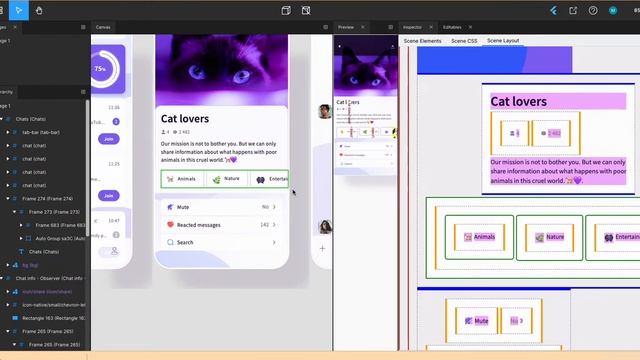
Task: Close the Pages panel tab
Action: [x=15, y=27]
